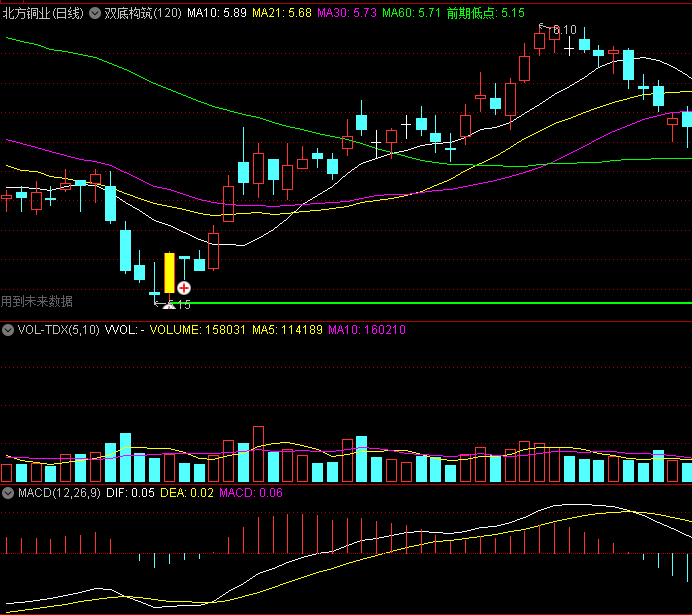Select the volume MA10: 160210 value
The image size is (692, 615).
click(x=367, y=330)
